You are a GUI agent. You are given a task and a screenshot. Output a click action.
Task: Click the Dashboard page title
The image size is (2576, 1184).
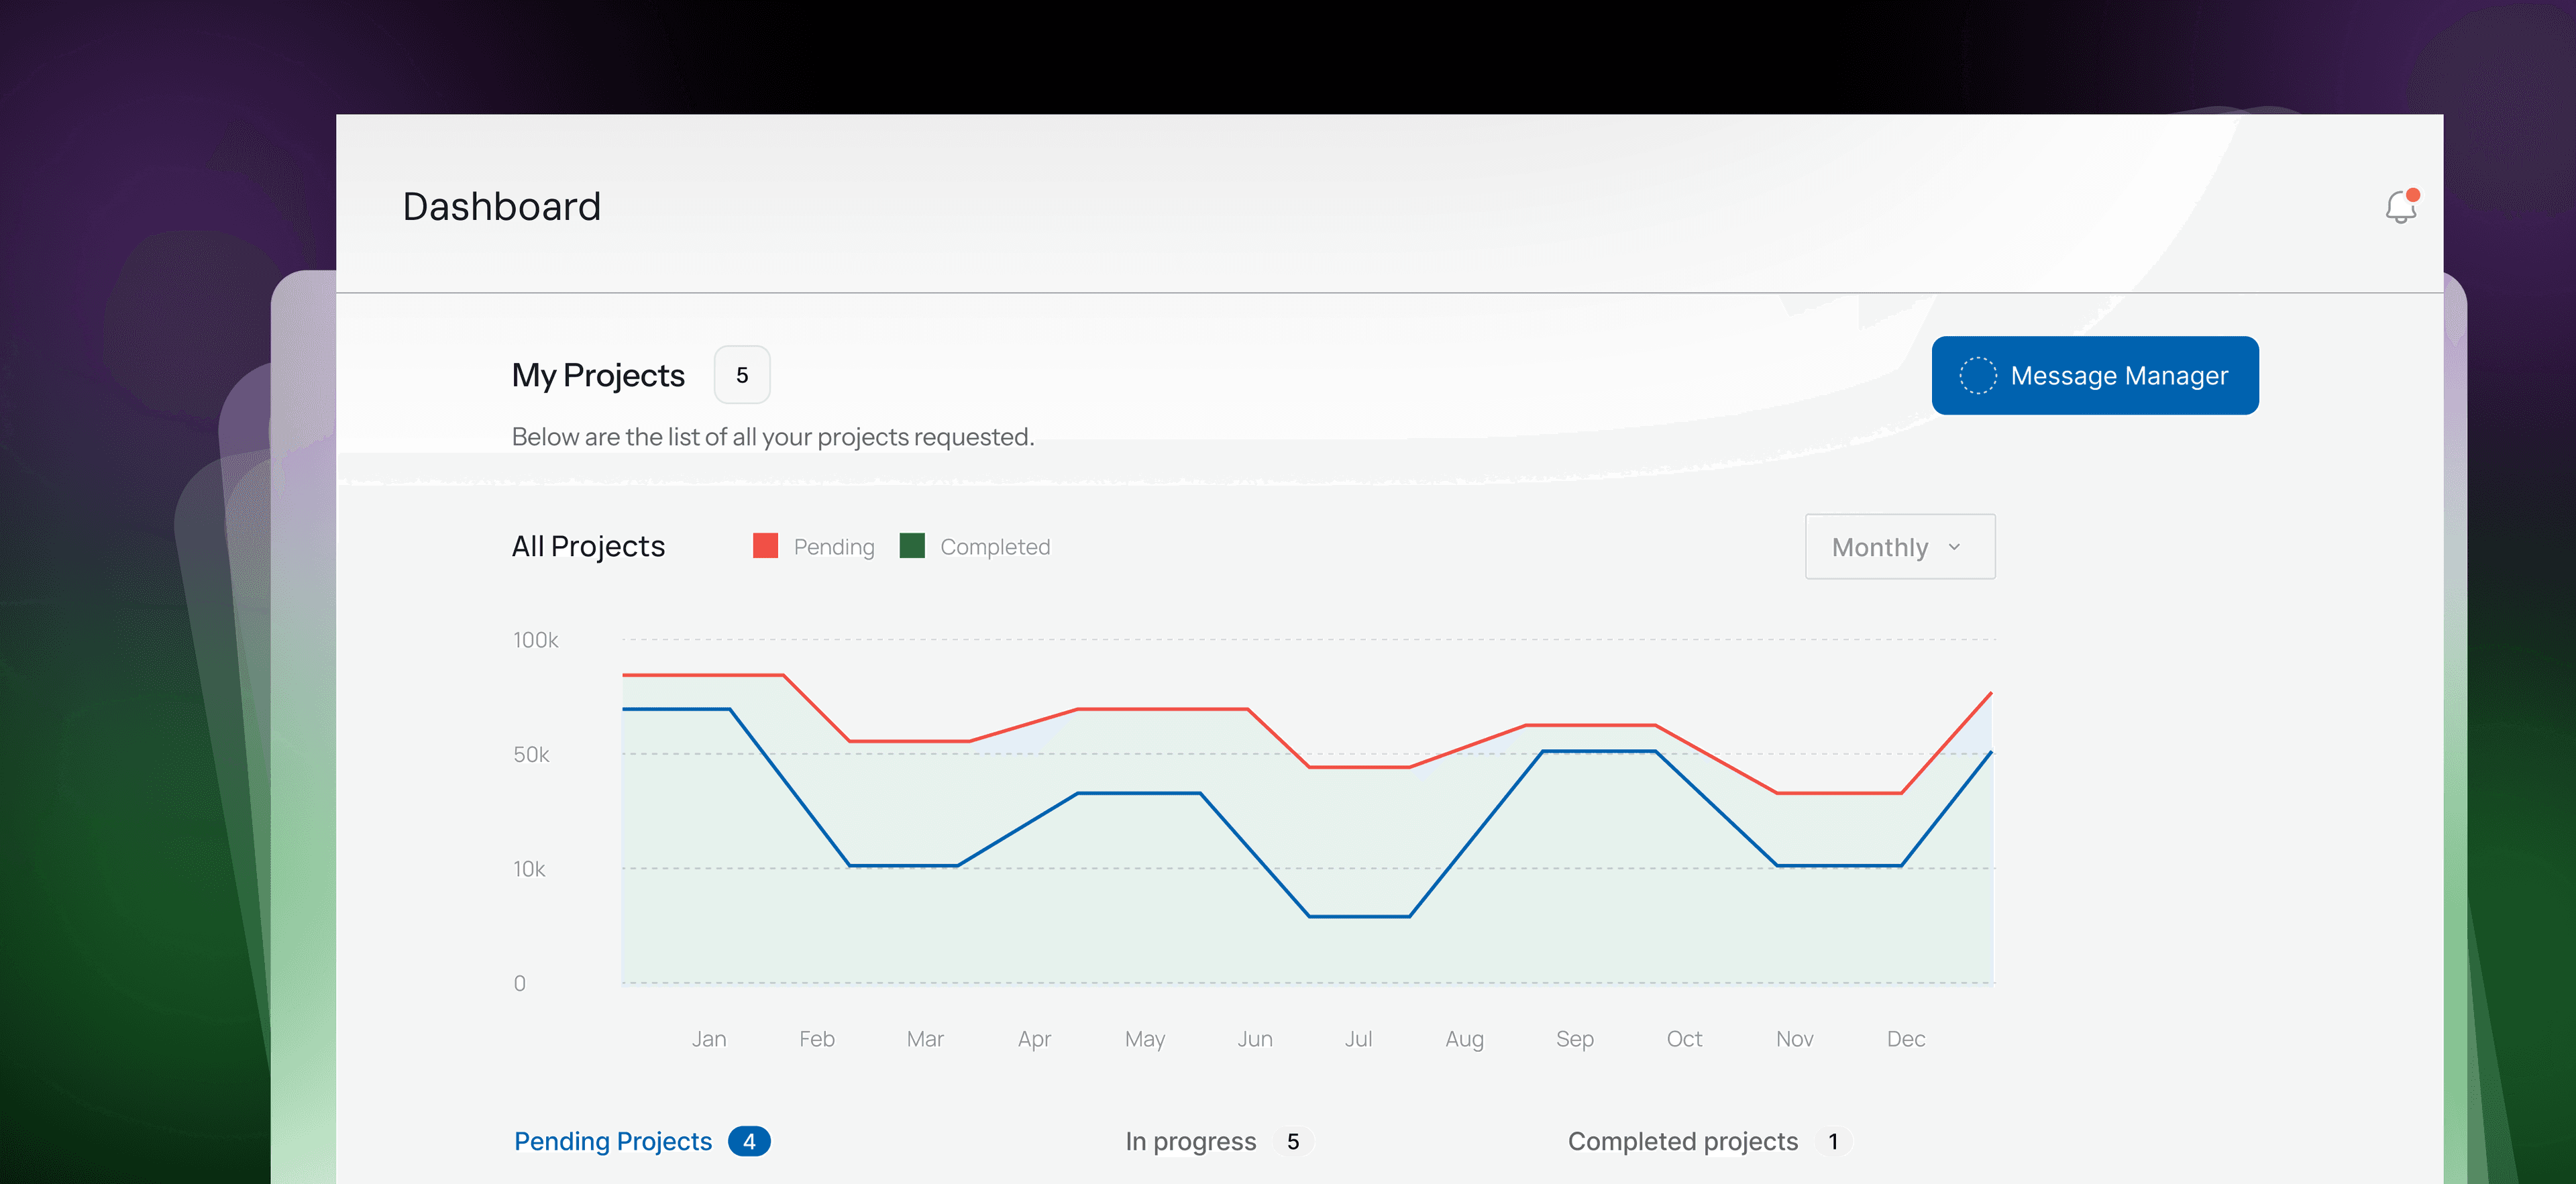(x=501, y=207)
